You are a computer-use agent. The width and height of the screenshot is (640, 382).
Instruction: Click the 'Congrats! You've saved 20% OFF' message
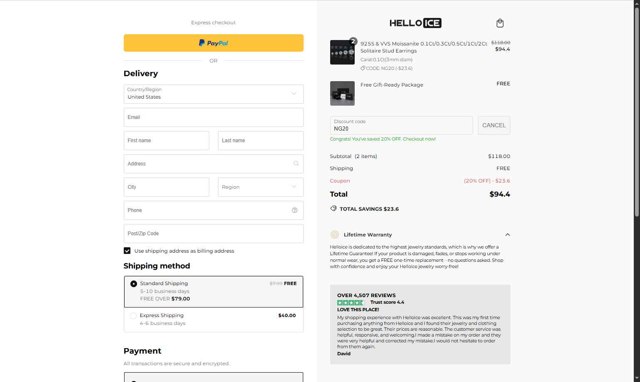382,139
